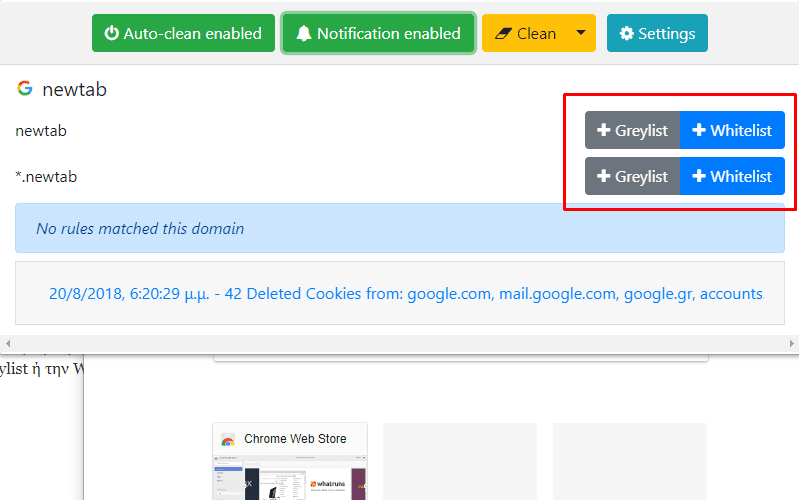Click the bell icon in Notification button
Viewport: 799px width, 500px height.
coord(304,34)
